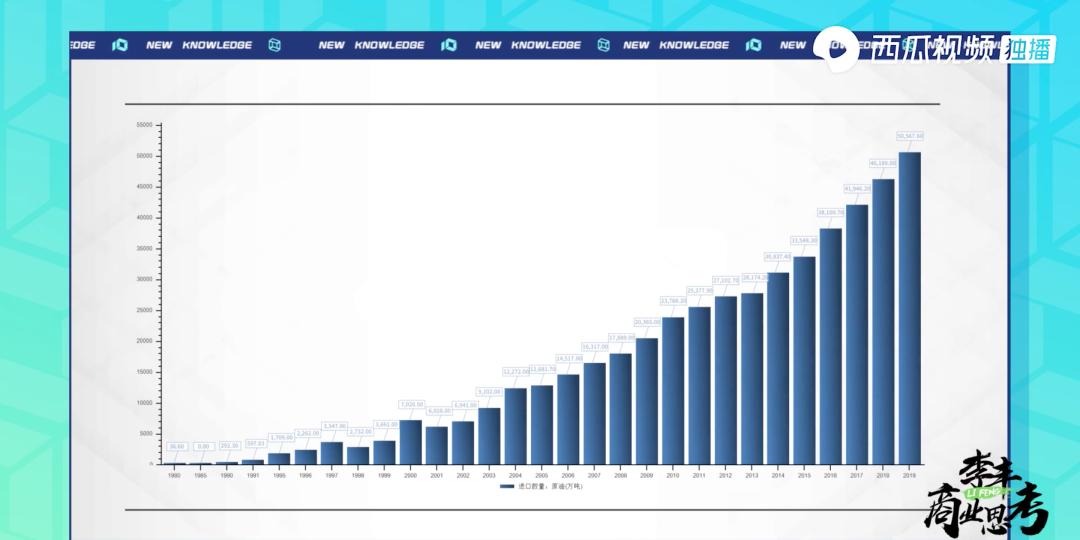Click the 2010 bar
Viewport: 1080px width, 540px height.
[673, 391]
